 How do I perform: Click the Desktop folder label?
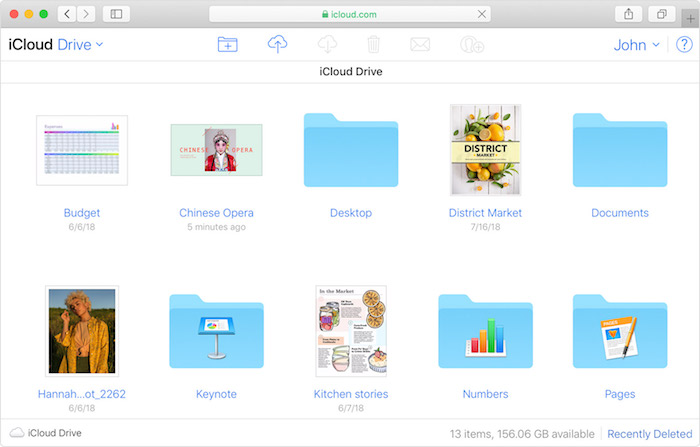pos(351,213)
